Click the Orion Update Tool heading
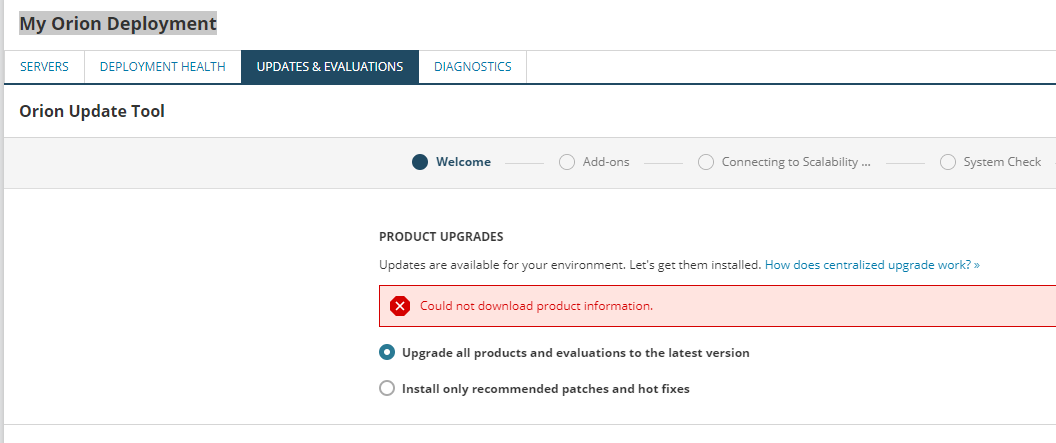This screenshot has width=1056, height=443. (92, 111)
